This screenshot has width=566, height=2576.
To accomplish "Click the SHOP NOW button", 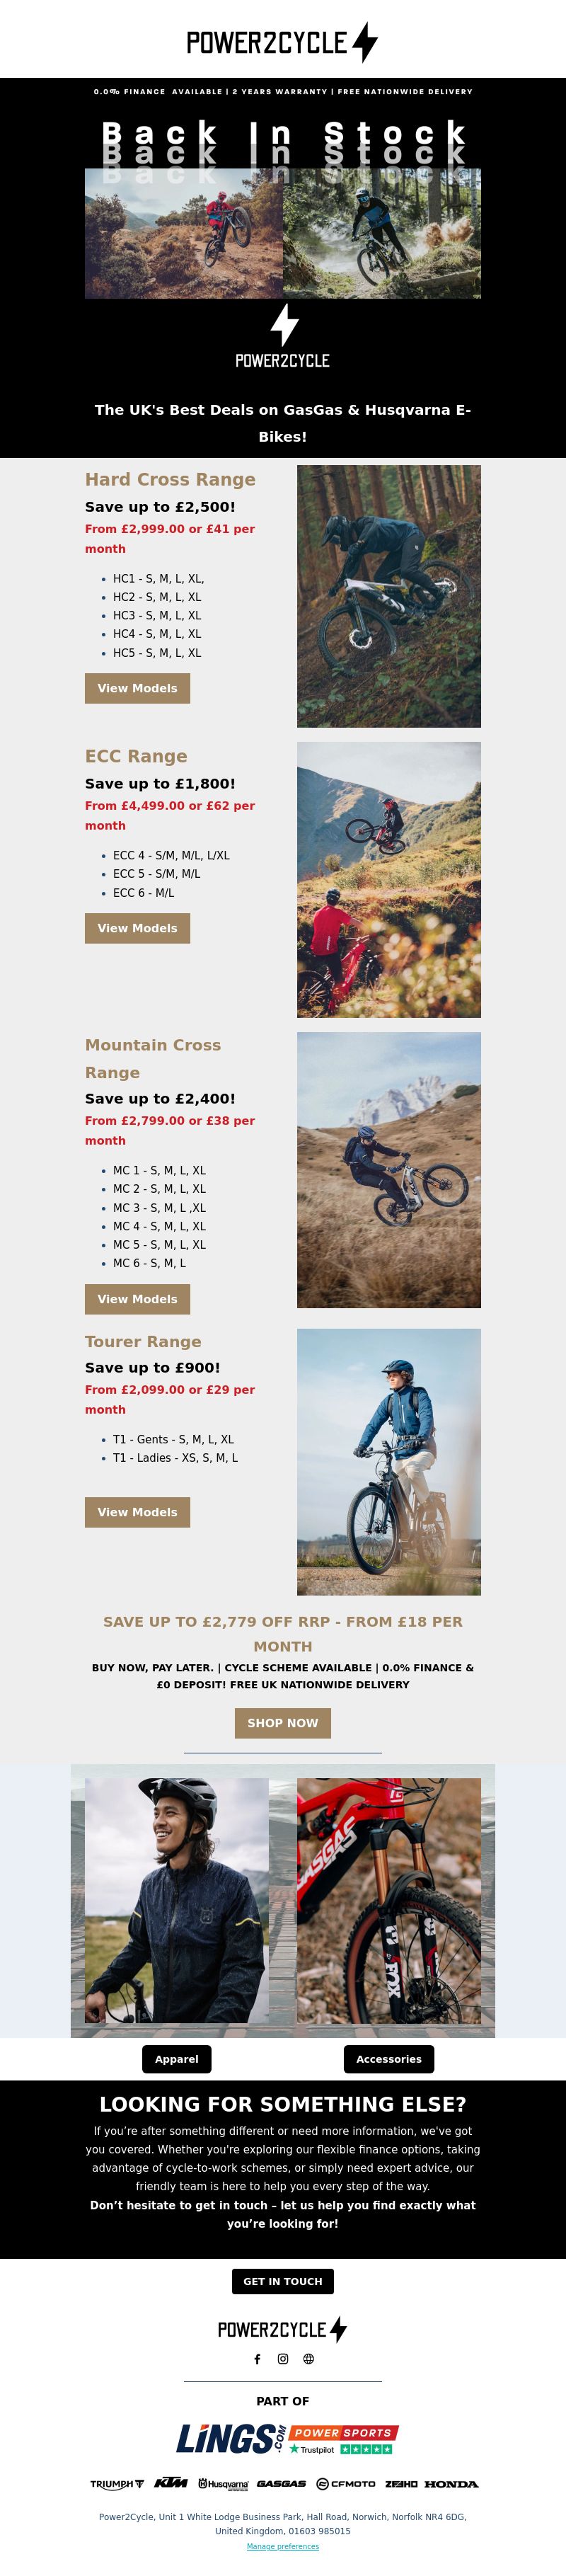I will pos(283,1723).
